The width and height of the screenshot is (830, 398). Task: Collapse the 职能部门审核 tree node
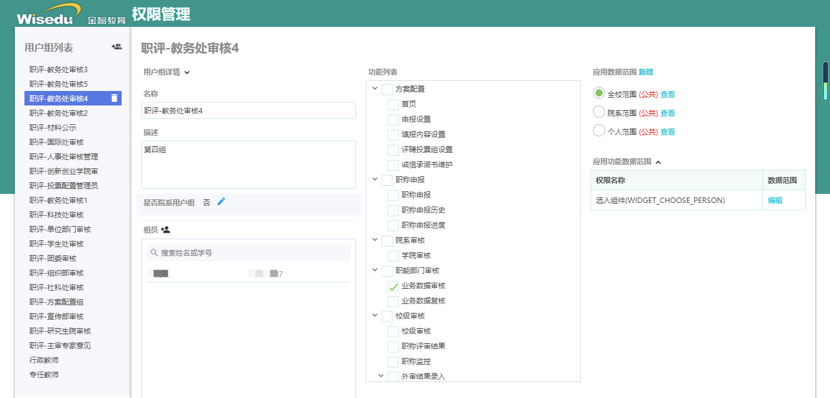click(375, 270)
